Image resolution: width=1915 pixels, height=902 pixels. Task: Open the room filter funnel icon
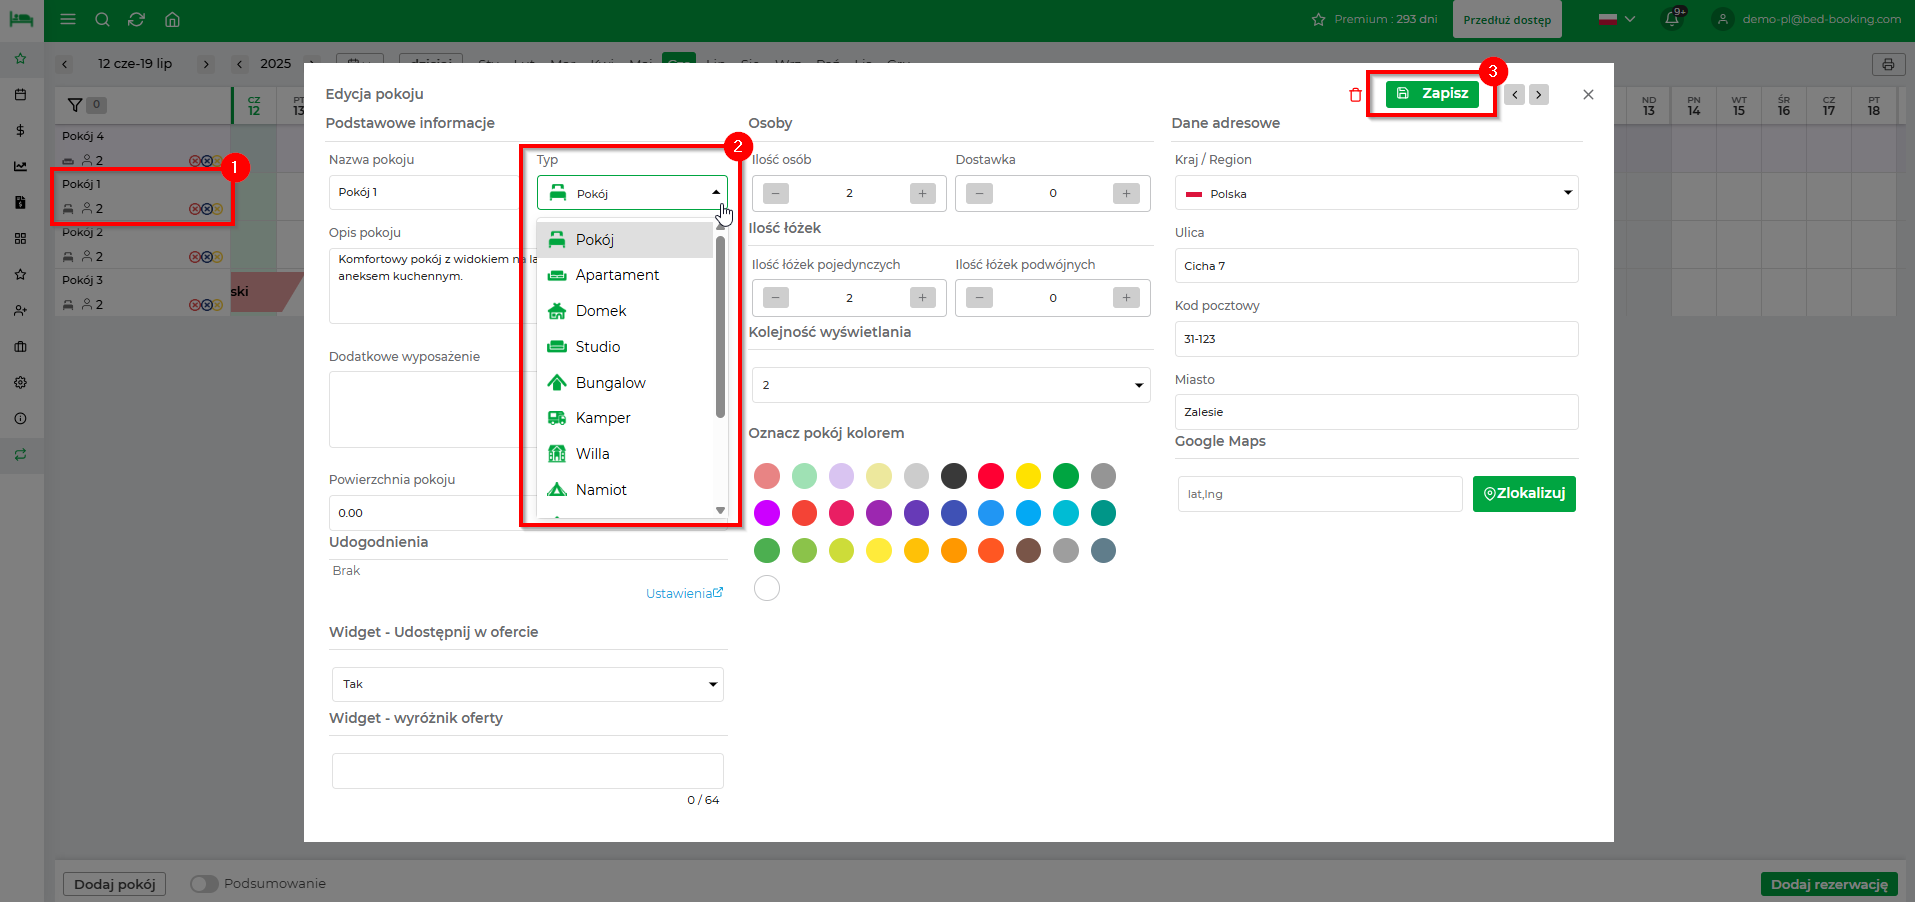pyautogui.click(x=75, y=105)
